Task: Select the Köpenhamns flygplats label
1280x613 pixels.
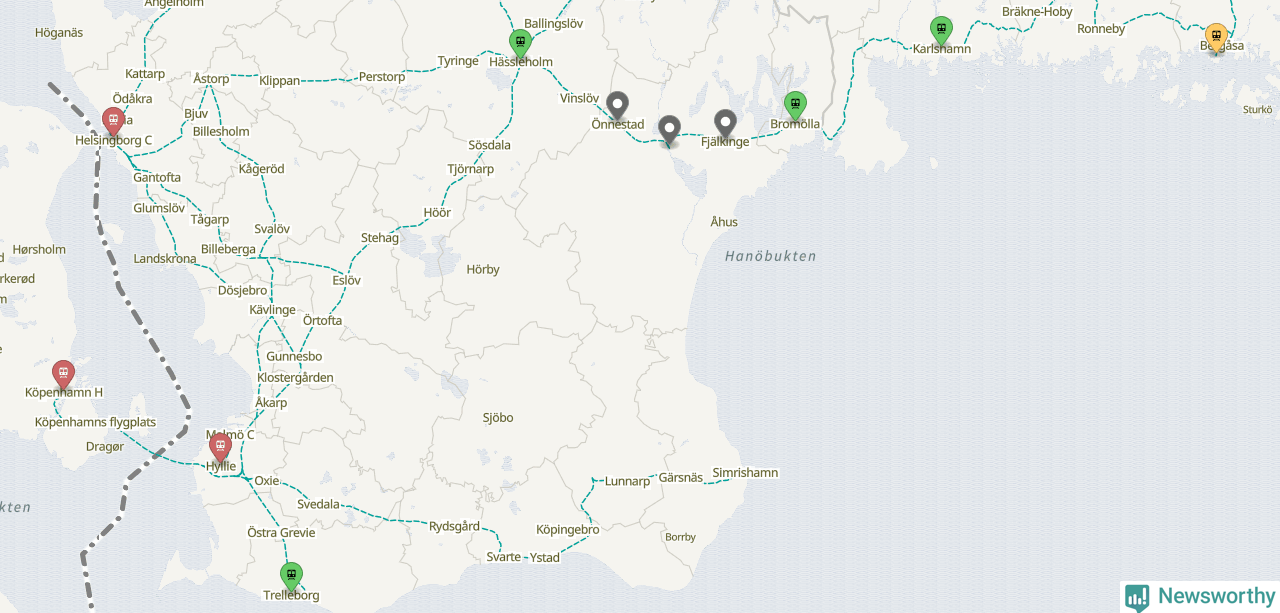Action: [95, 422]
